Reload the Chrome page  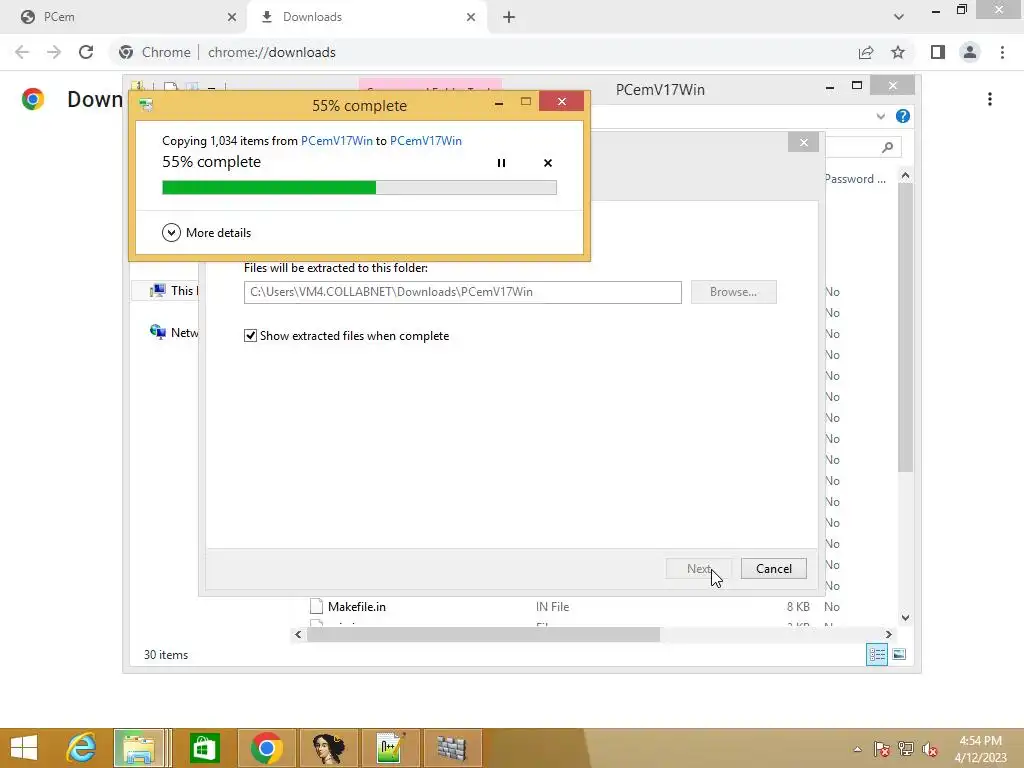pyautogui.click(x=86, y=52)
